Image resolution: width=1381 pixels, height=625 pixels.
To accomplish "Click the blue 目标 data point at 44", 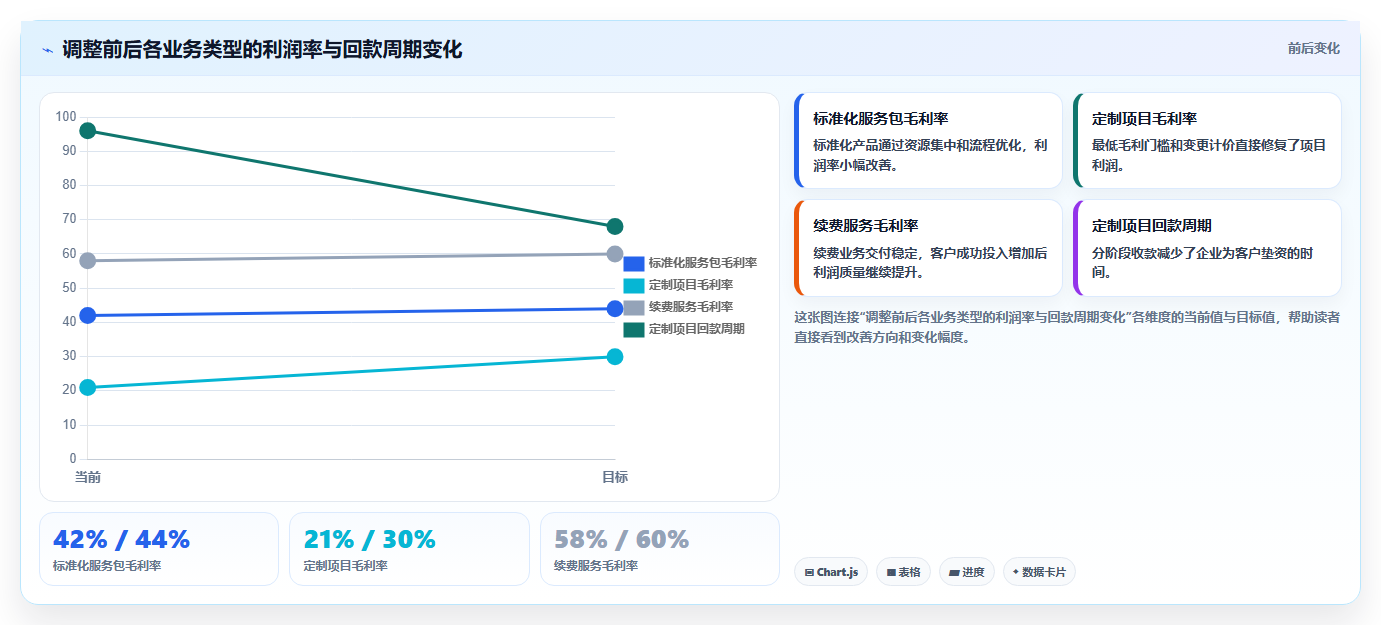I will 615,309.
